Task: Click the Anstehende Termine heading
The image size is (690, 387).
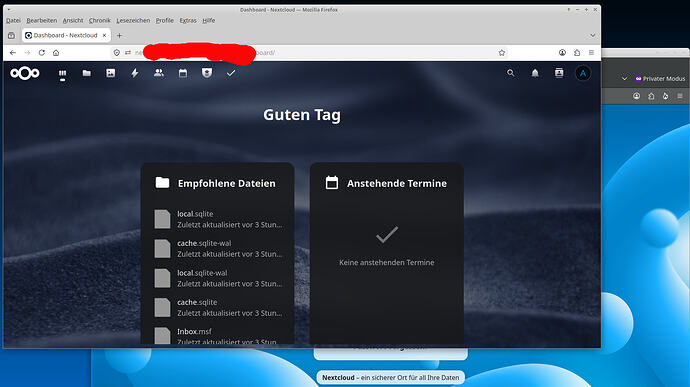Action: [x=396, y=184]
